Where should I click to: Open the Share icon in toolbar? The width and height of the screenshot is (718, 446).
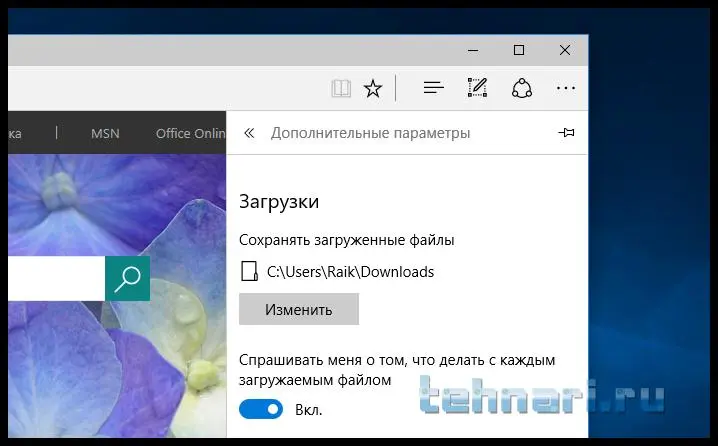point(522,88)
